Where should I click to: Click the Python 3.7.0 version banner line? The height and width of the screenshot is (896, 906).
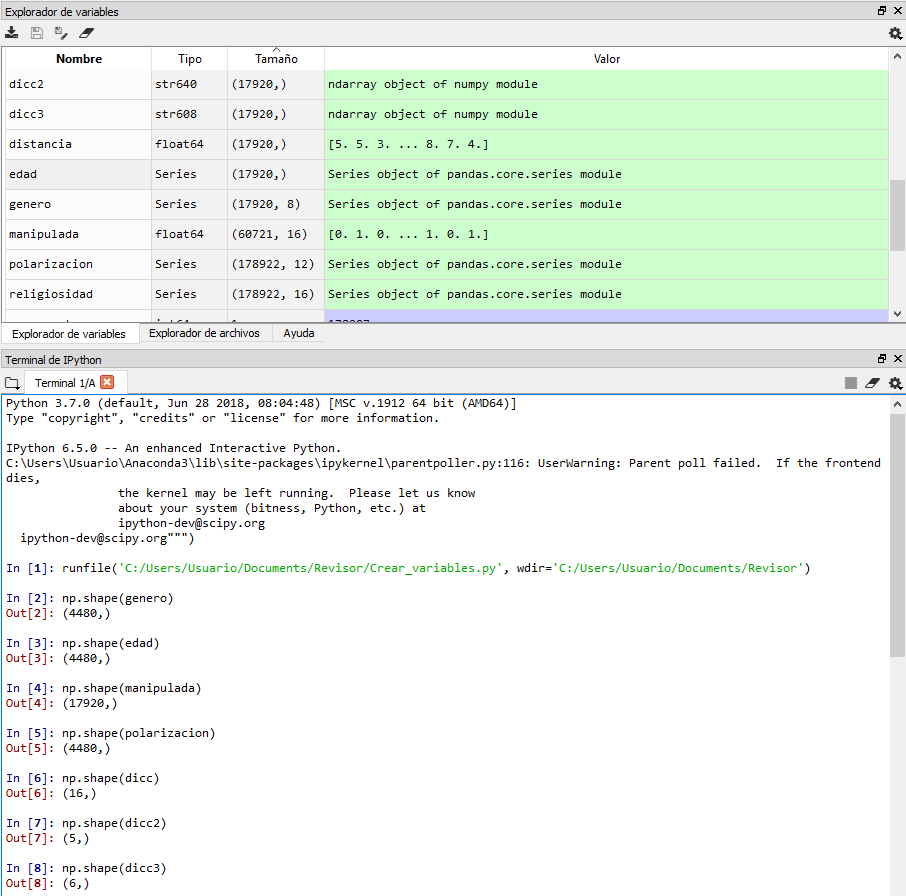pos(261,403)
